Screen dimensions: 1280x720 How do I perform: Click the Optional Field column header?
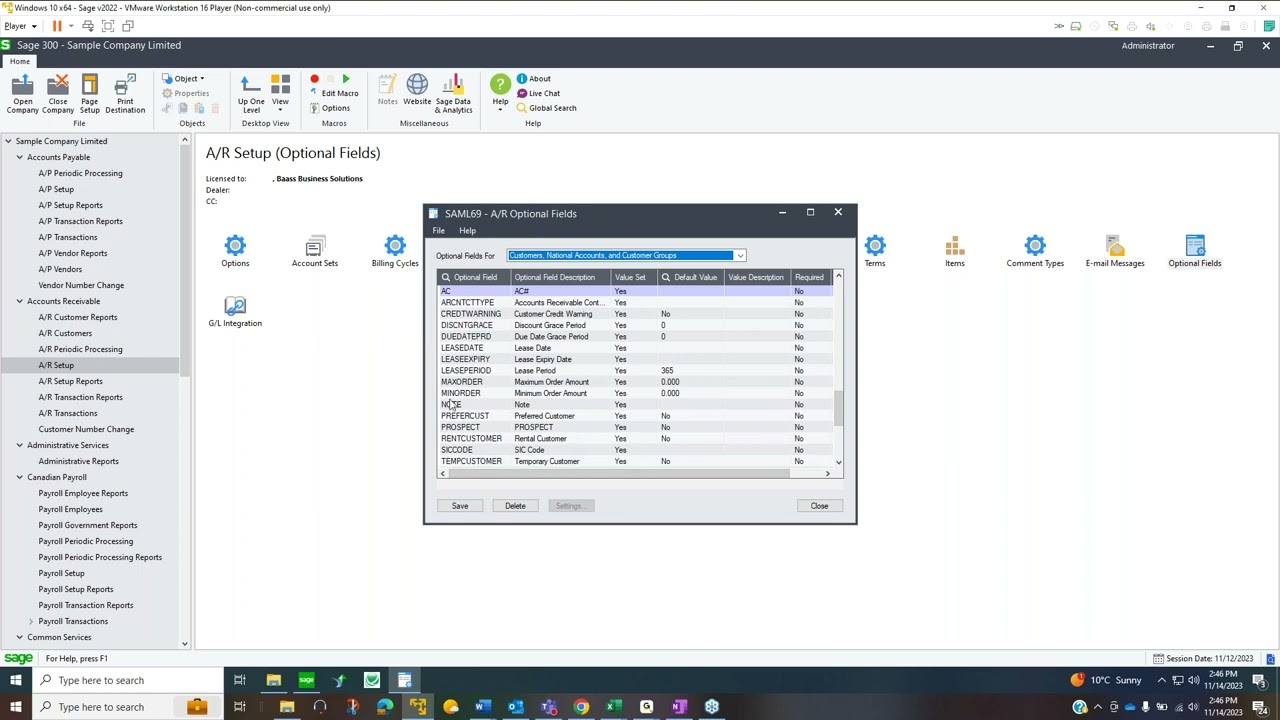pos(474,278)
